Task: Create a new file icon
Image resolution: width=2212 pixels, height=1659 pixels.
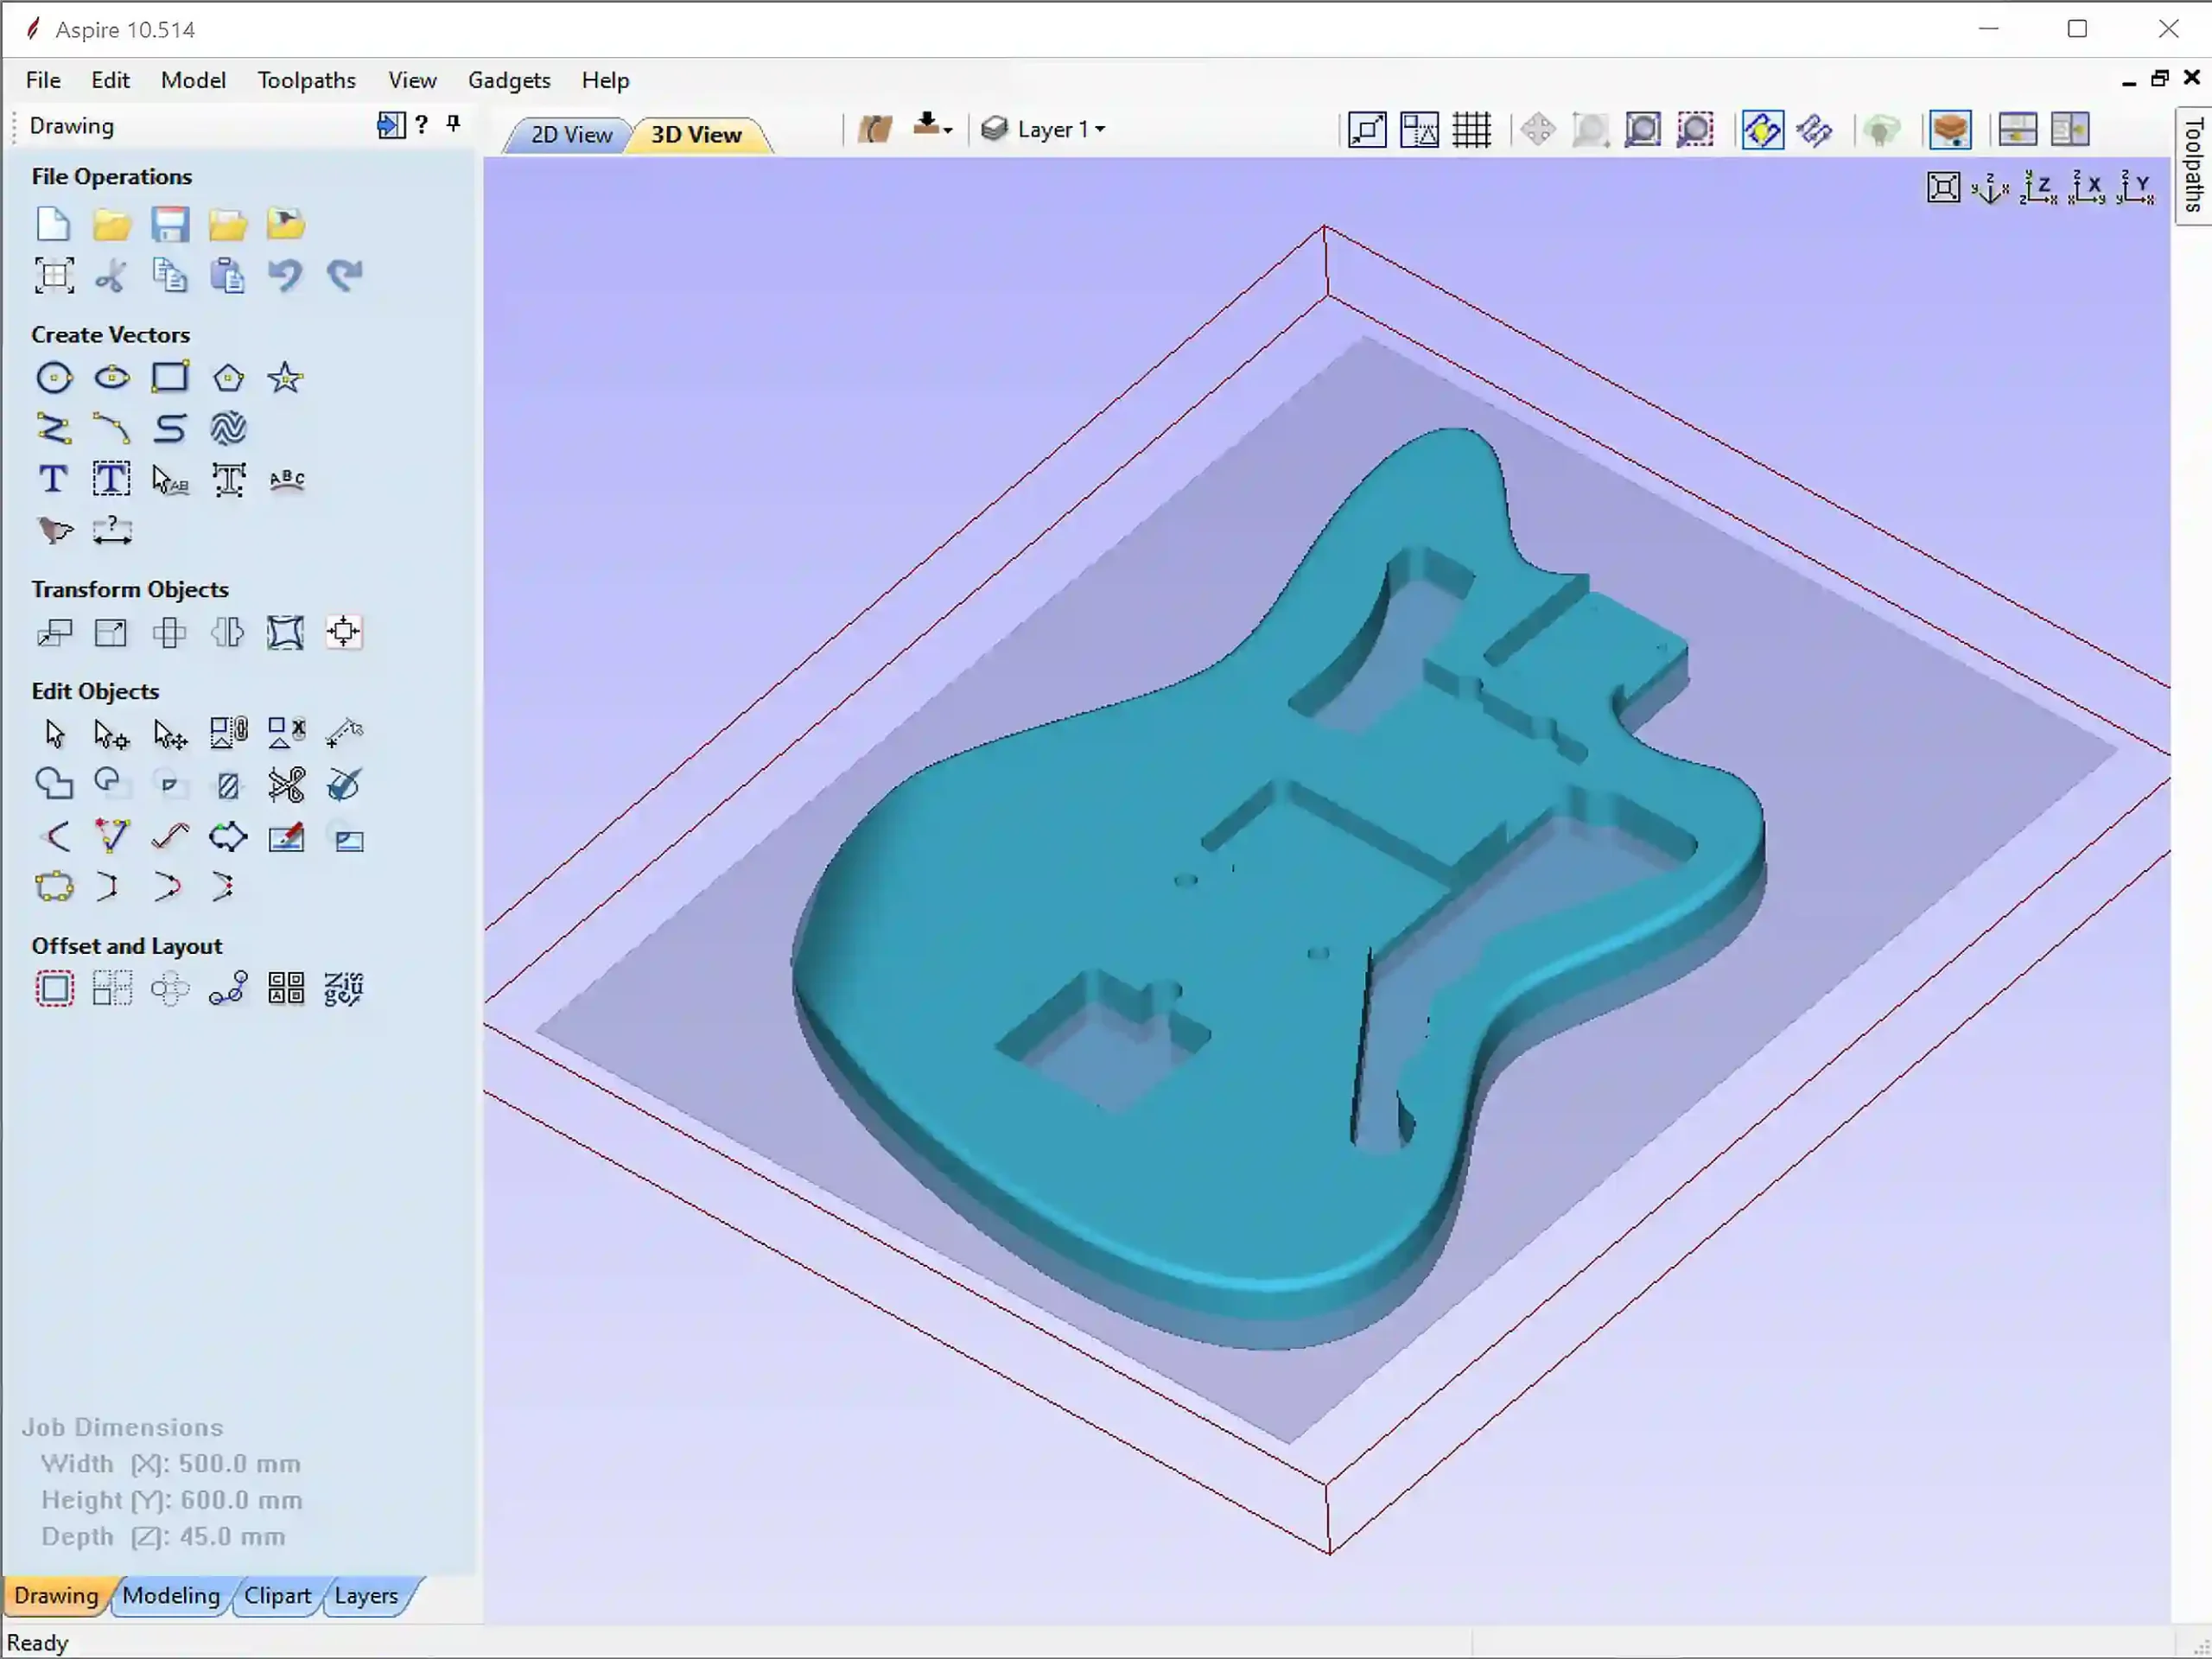Action: 53,224
